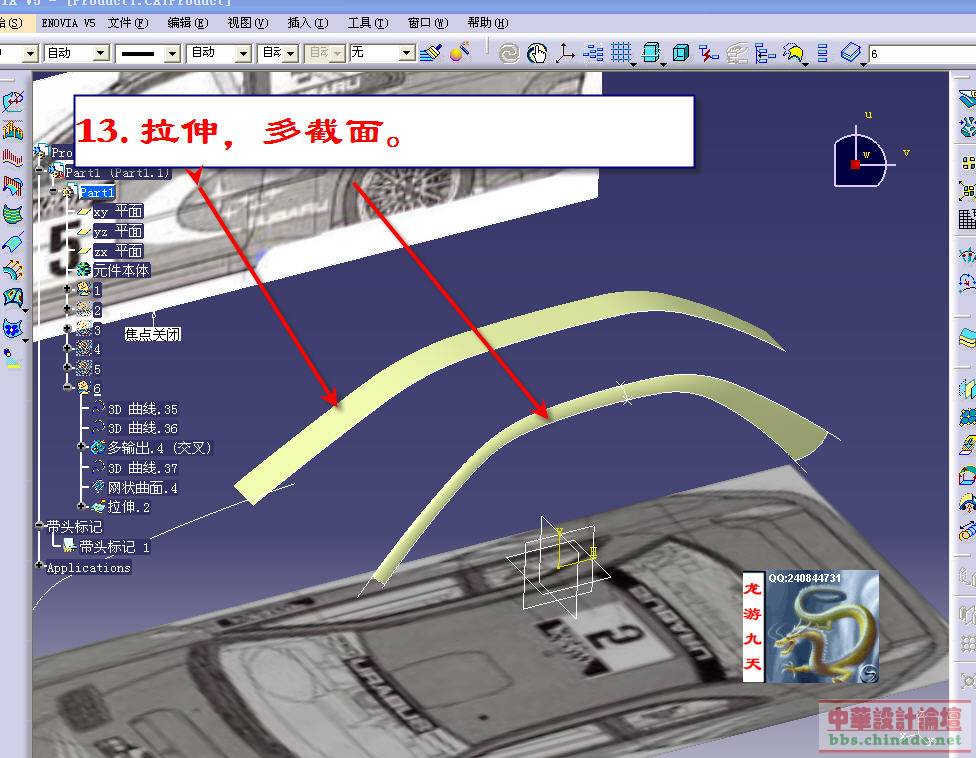Expand the 拉伸.2 node

(81, 506)
